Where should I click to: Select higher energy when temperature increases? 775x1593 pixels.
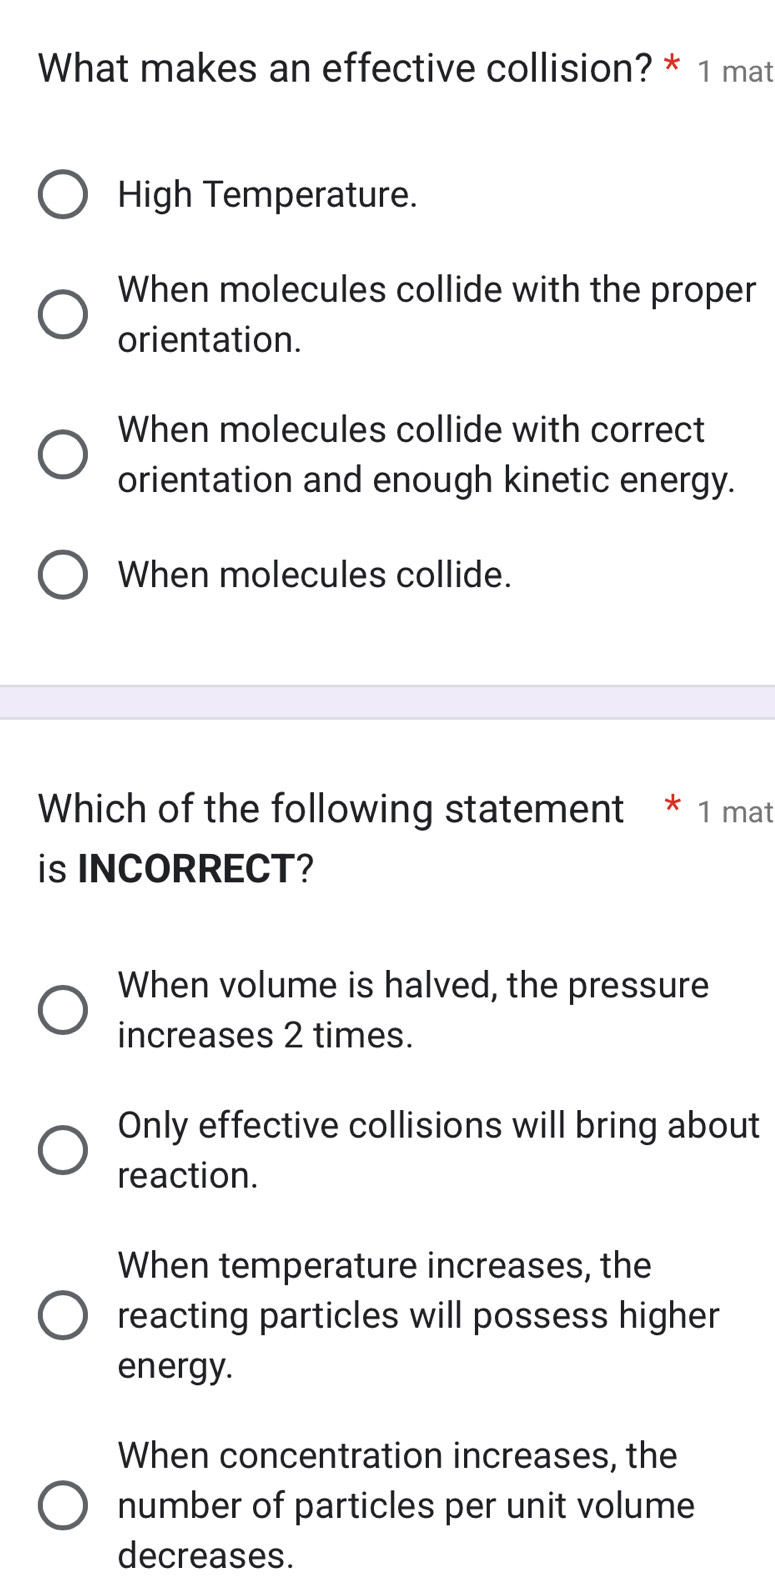(62, 1315)
